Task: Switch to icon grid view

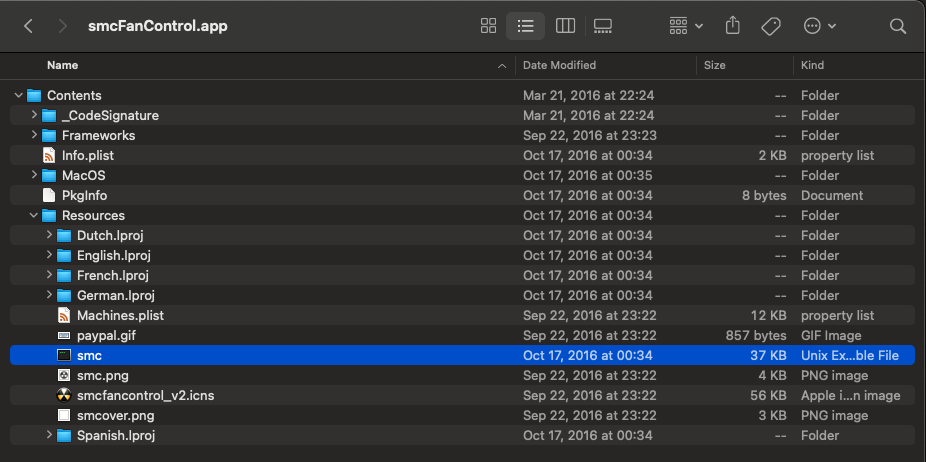Action: point(488,25)
